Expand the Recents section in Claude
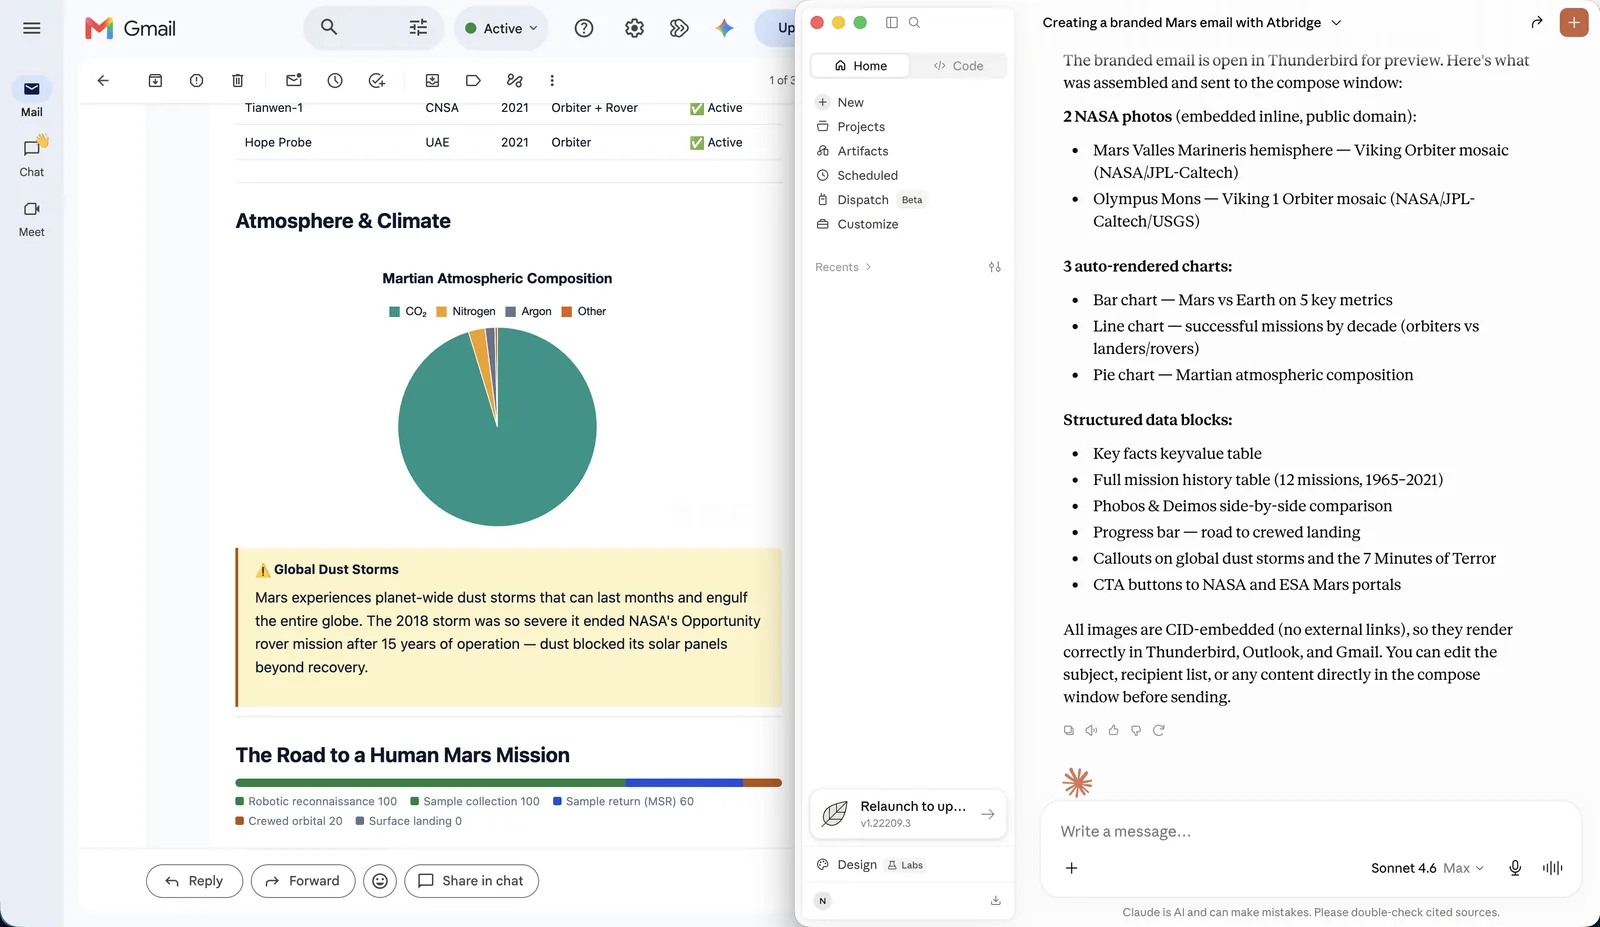 pyautogui.click(x=843, y=267)
